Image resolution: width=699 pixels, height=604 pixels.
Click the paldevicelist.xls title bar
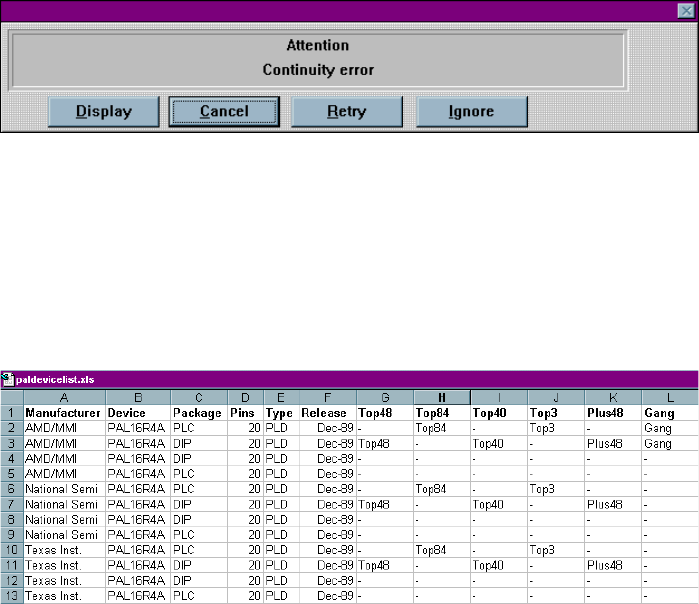[x=350, y=379]
